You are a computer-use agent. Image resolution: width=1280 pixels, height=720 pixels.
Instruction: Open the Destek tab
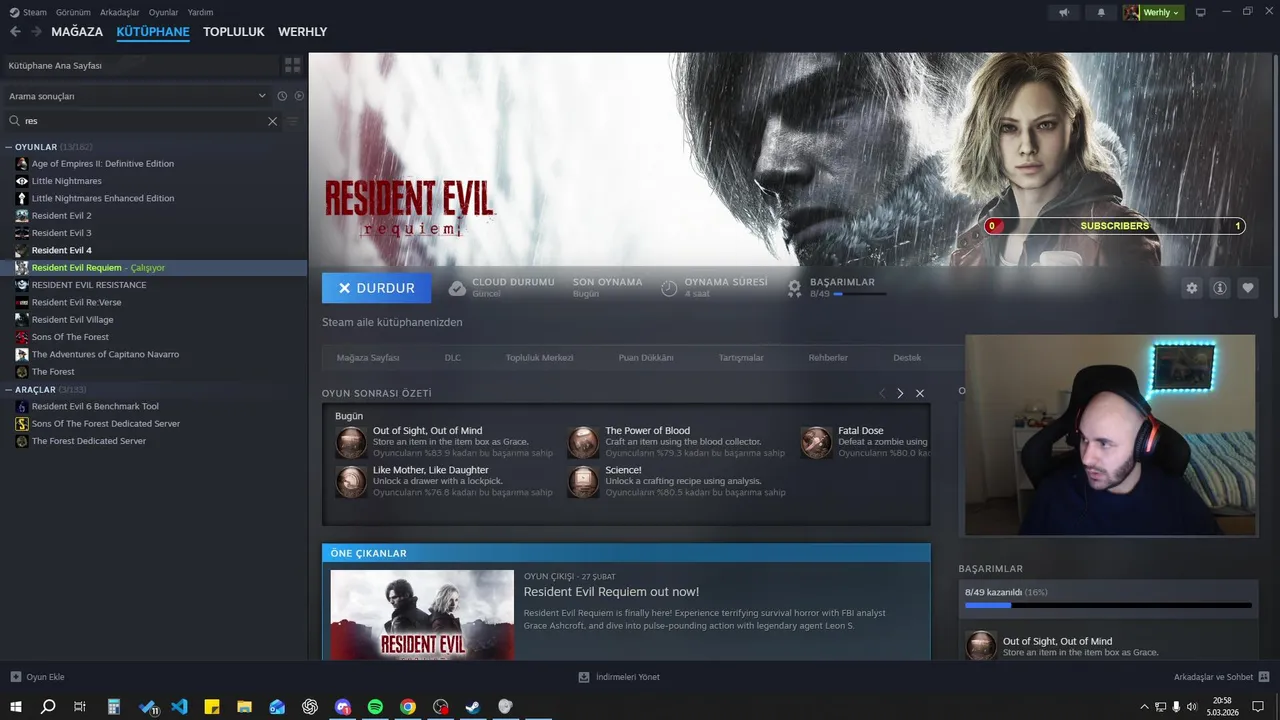pos(907,357)
